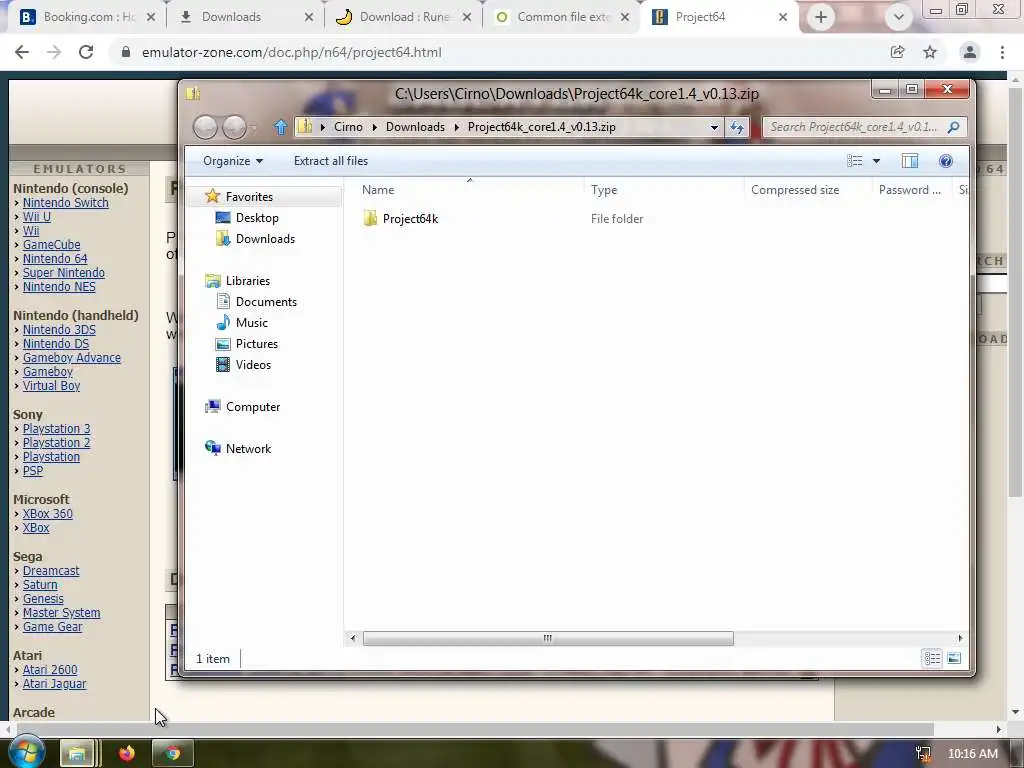Screen dimensions: 1024x768
Task: Open the Organize dropdown menu
Action: [x=232, y=161]
